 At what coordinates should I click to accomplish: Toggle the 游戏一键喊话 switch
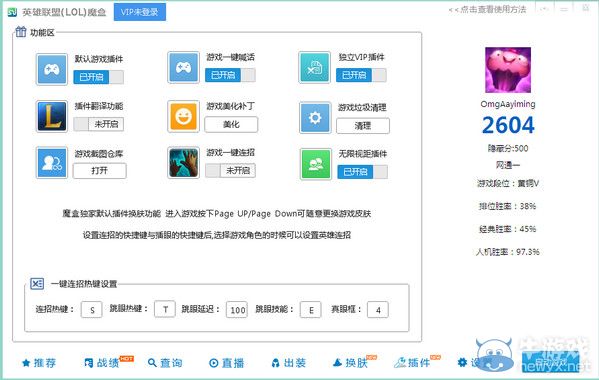pyautogui.click(x=230, y=75)
